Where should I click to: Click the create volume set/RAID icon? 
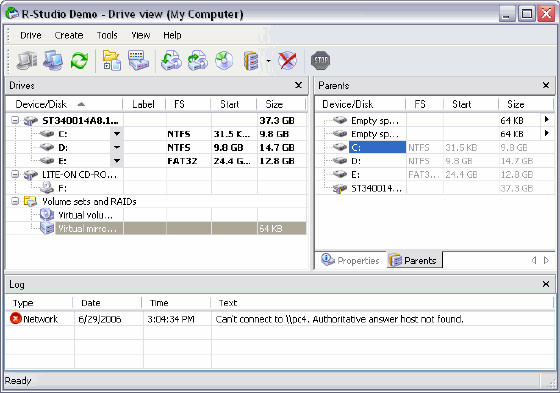[x=251, y=60]
